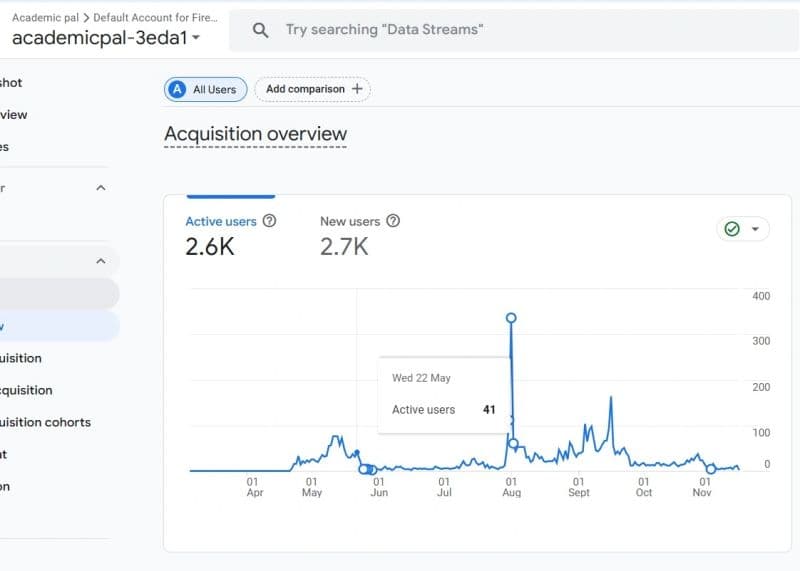Open the help icon next to Active users
The image size is (800, 571).
(x=269, y=220)
